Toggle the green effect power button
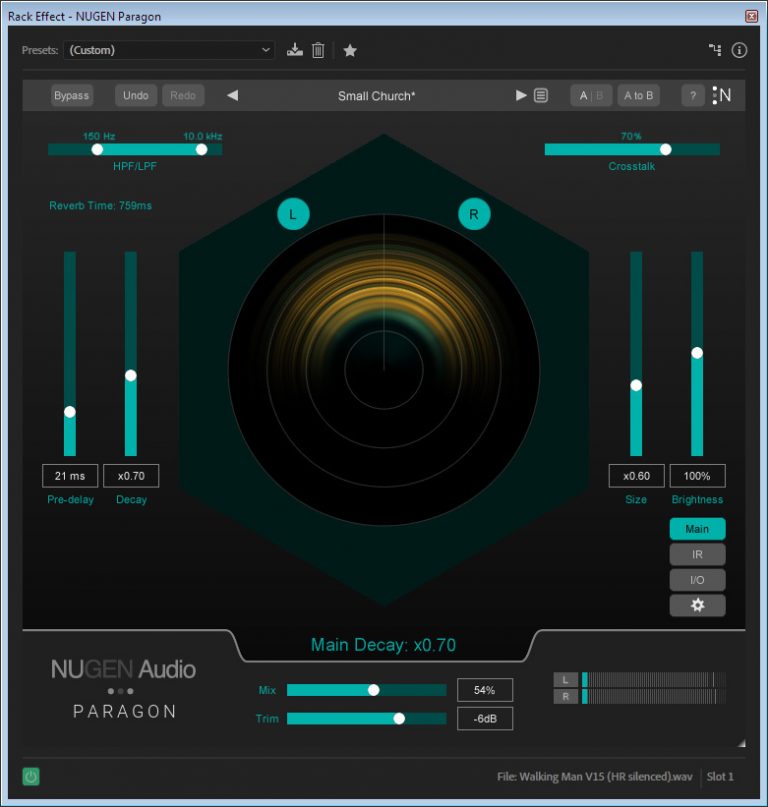768x807 pixels. pos(31,776)
